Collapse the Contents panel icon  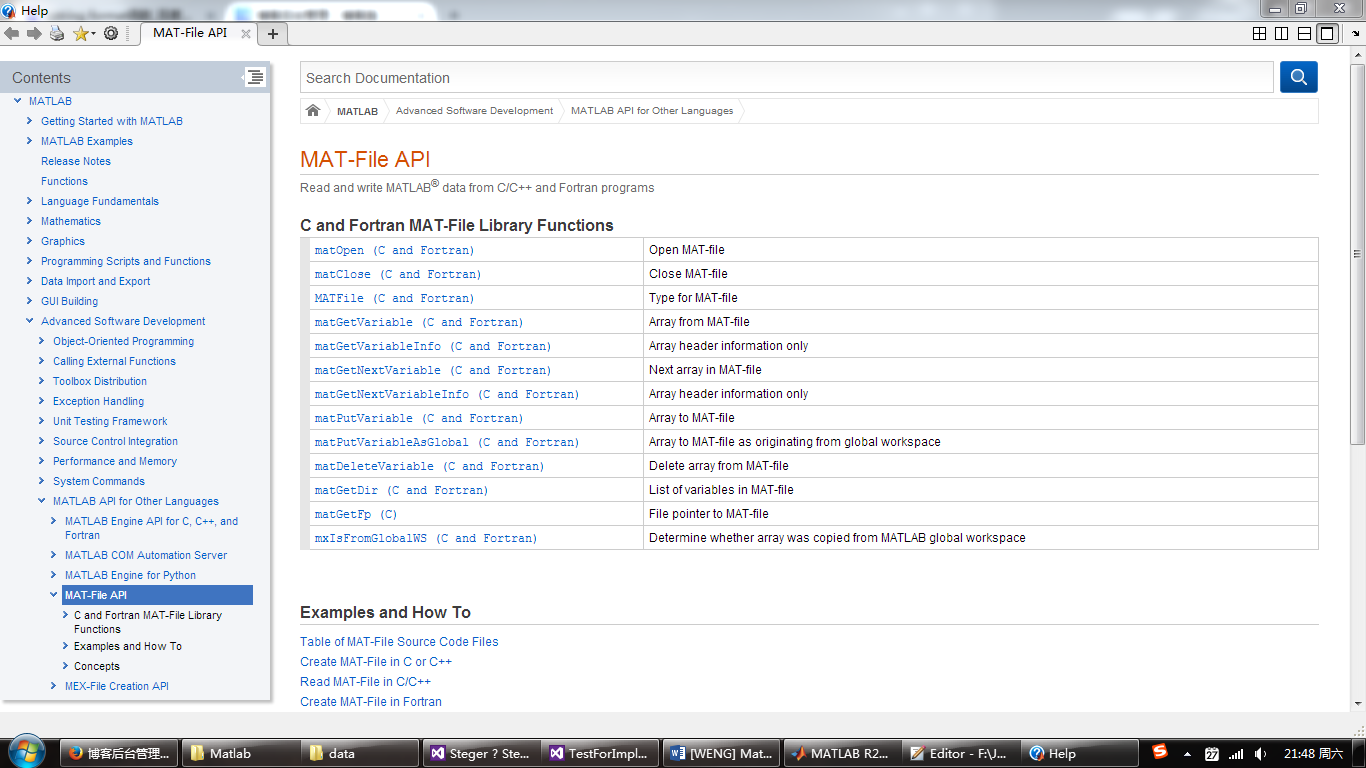click(x=255, y=77)
